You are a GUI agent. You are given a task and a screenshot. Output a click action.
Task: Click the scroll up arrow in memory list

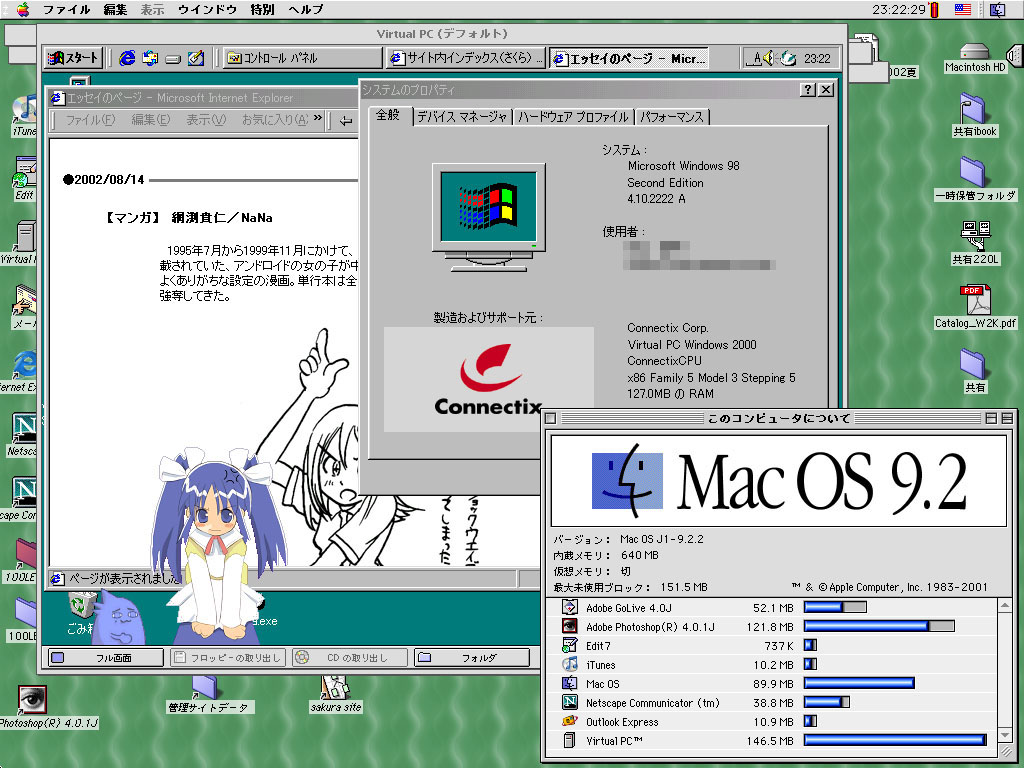point(1005,606)
